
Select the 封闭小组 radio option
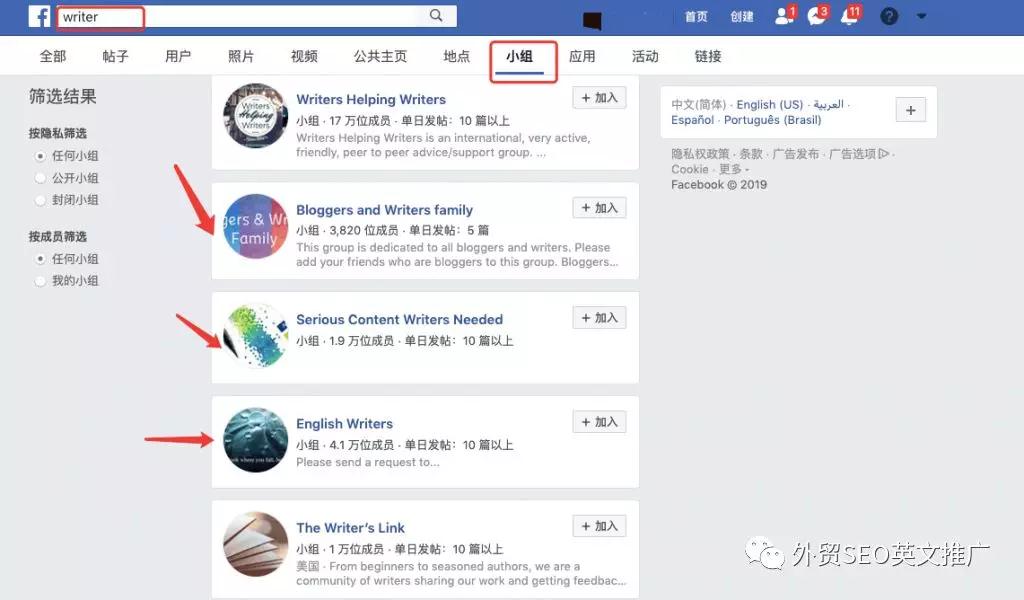coord(40,200)
